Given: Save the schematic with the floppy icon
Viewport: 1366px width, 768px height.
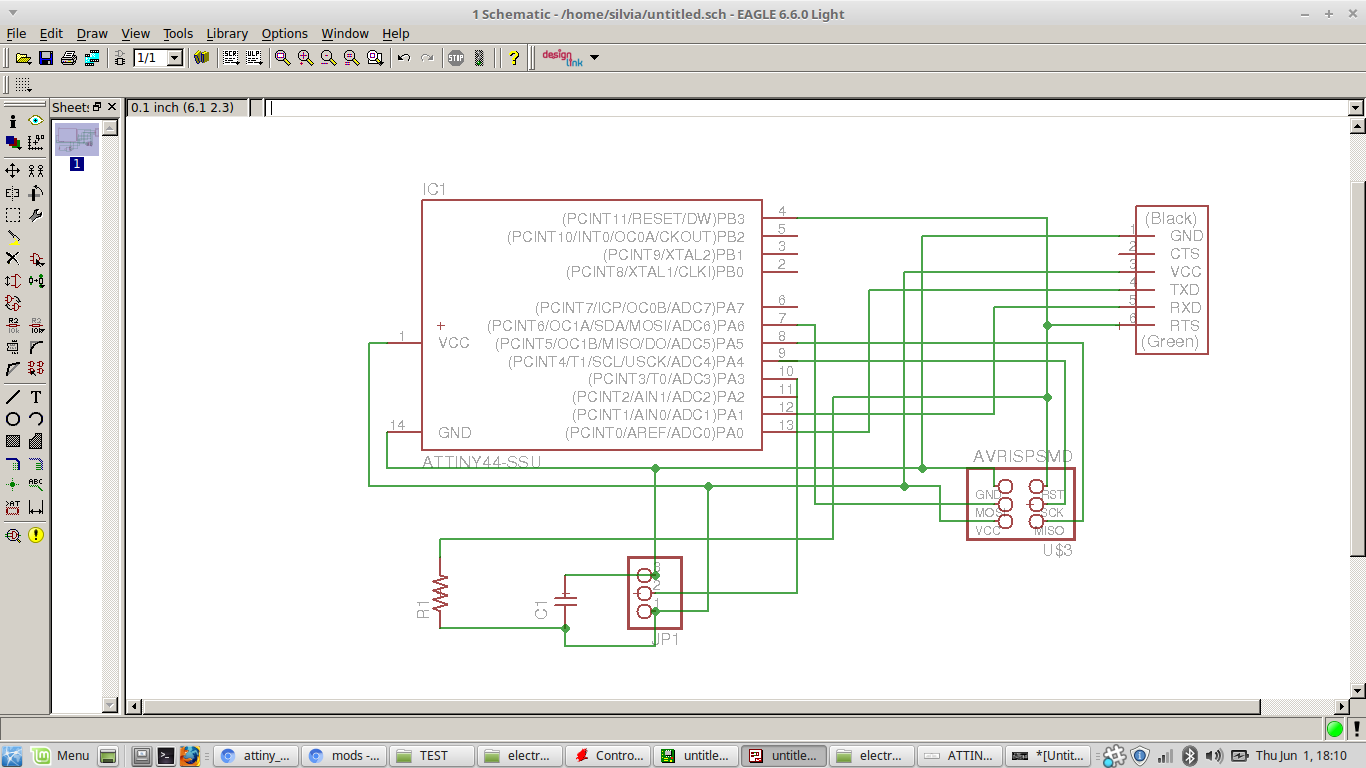Looking at the screenshot, I should (x=46, y=58).
